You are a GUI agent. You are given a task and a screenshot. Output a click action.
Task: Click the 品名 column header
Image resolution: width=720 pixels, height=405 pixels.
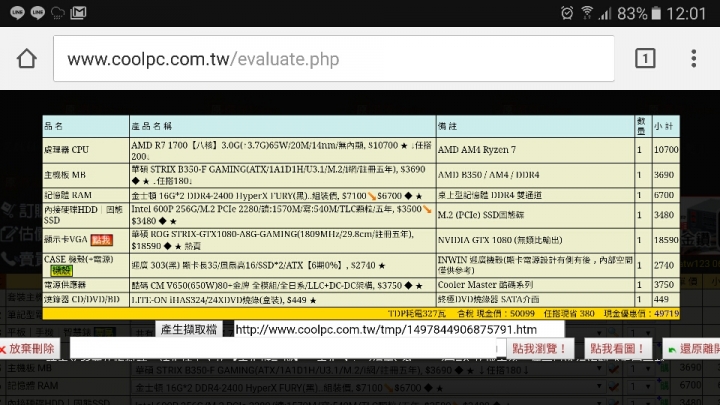click(86, 126)
